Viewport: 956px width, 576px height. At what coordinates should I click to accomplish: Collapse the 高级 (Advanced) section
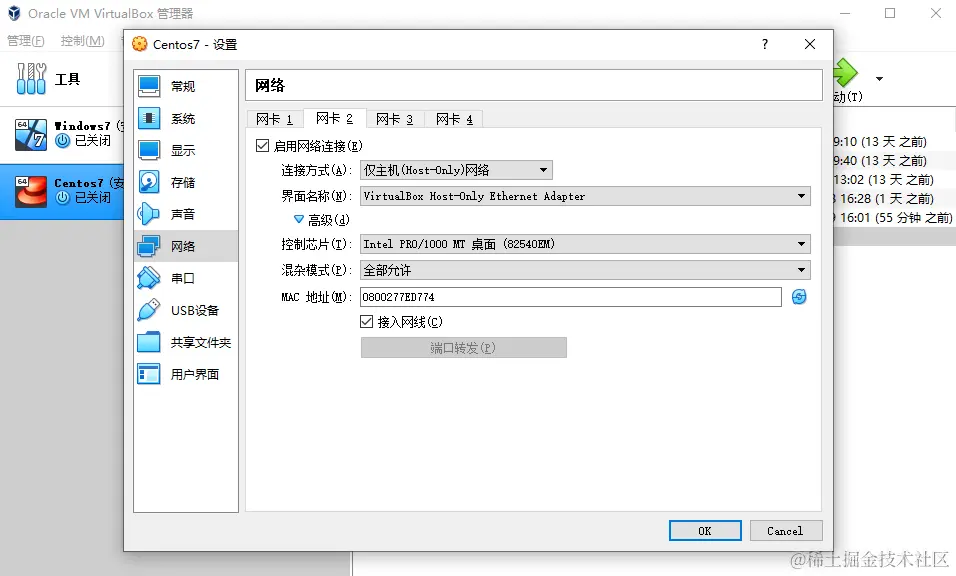(x=299, y=219)
